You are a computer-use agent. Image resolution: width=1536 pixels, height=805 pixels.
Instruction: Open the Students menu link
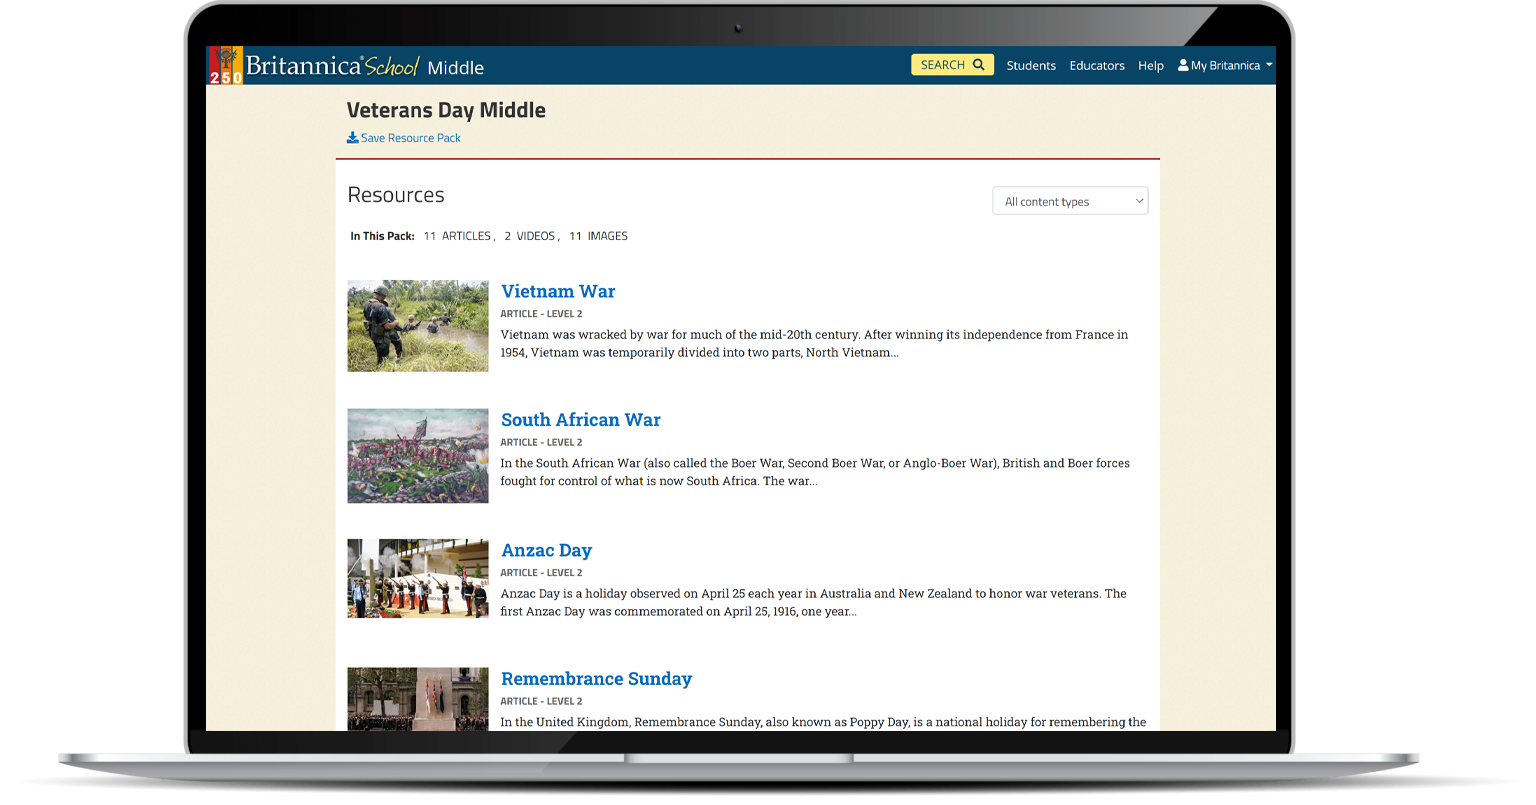(1031, 66)
